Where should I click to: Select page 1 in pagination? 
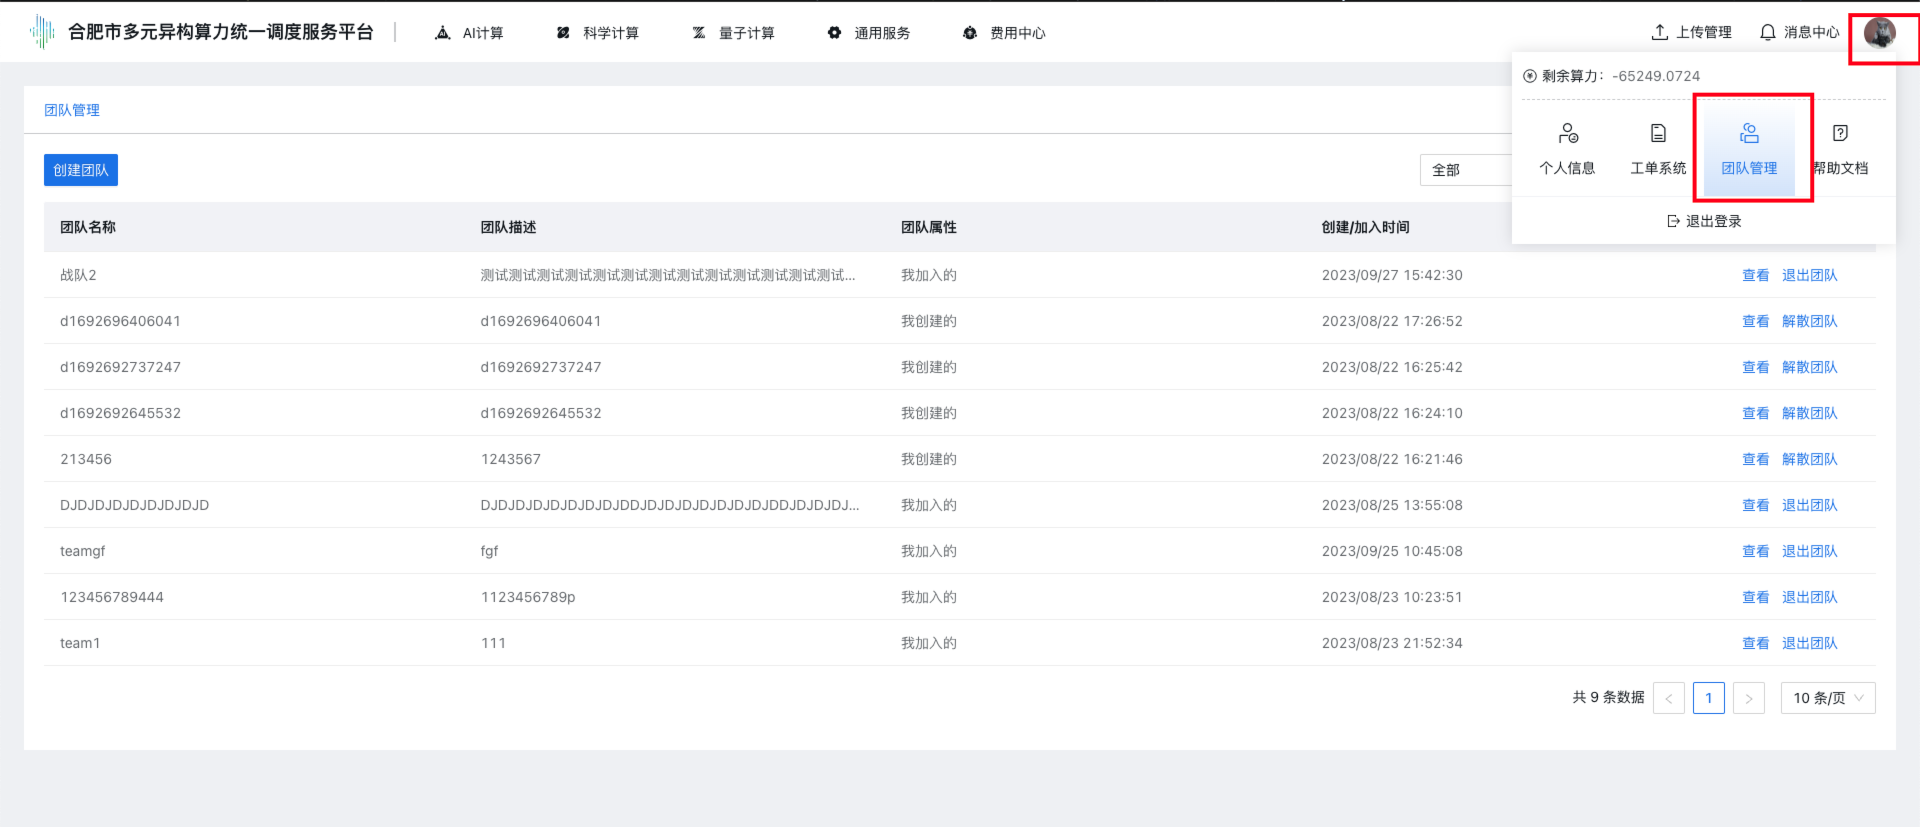1708,698
